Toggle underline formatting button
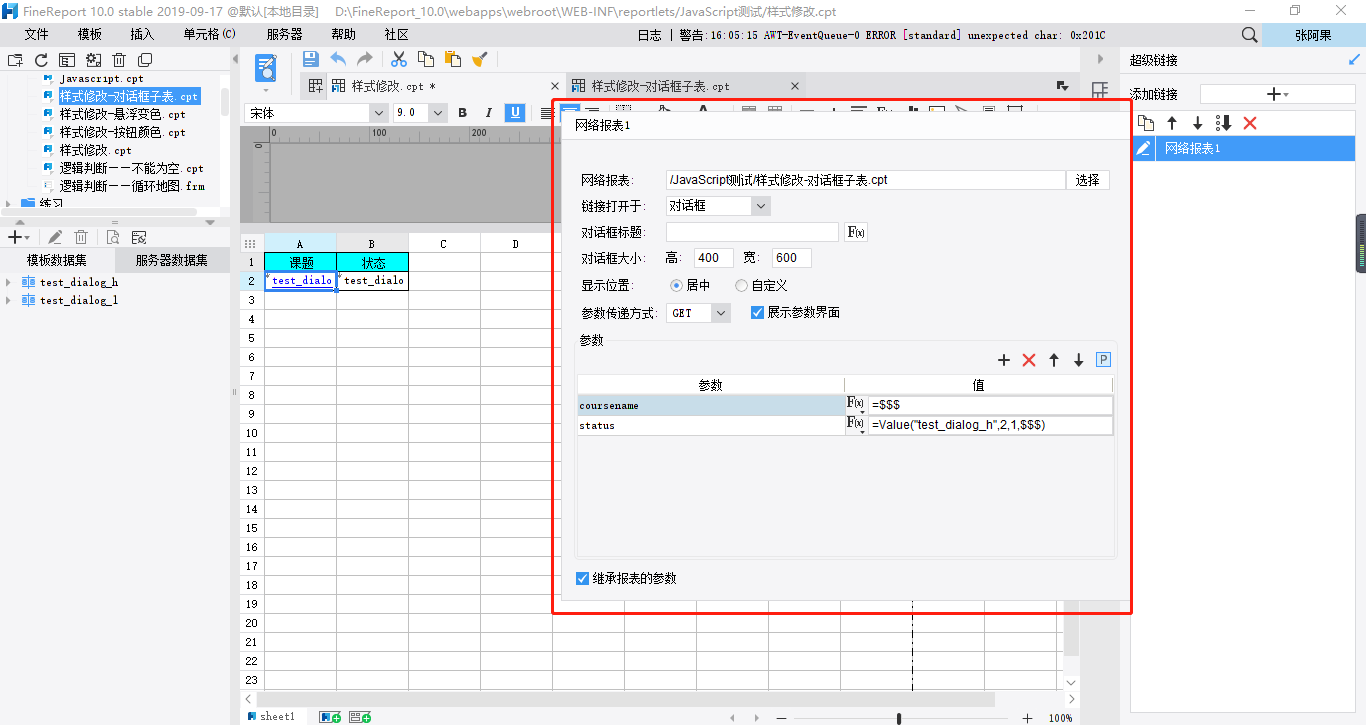 coord(515,113)
